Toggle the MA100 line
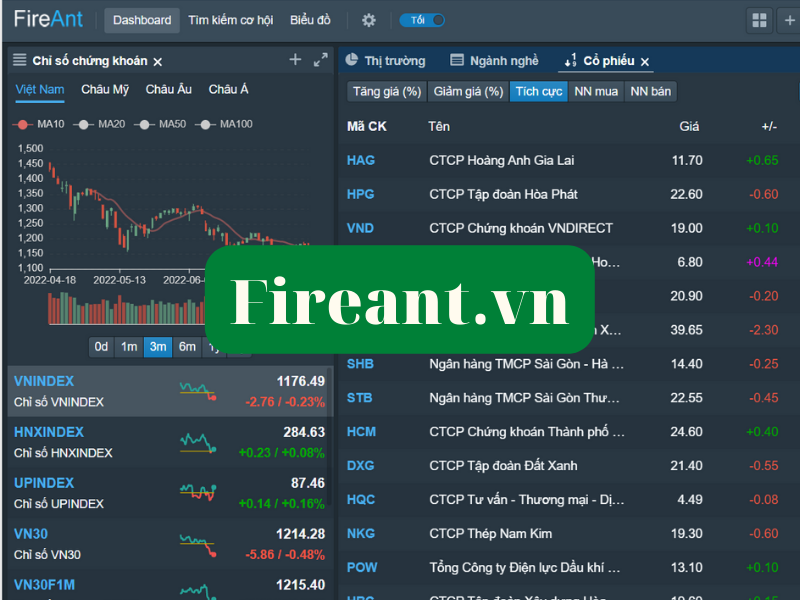 pyautogui.click(x=224, y=124)
